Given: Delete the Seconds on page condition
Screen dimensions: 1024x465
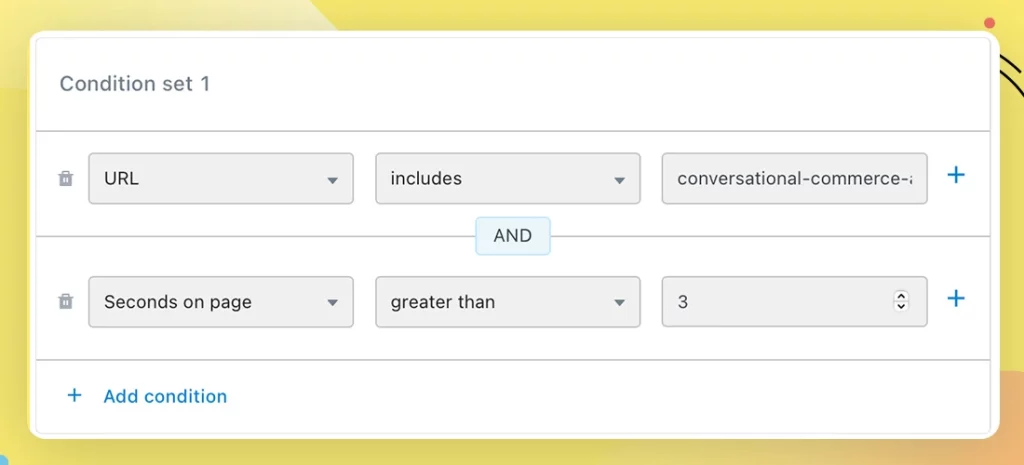Looking at the screenshot, I should click(66, 301).
